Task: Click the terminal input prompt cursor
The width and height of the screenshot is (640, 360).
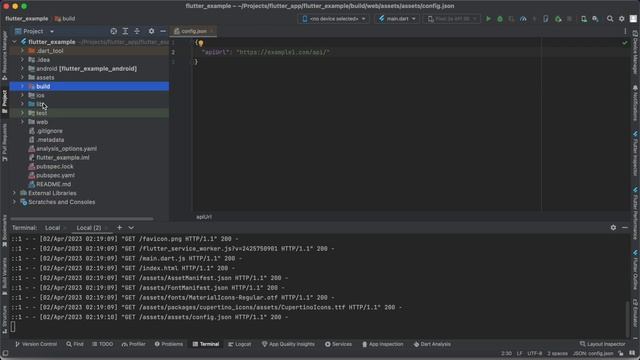Action: point(13,327)
